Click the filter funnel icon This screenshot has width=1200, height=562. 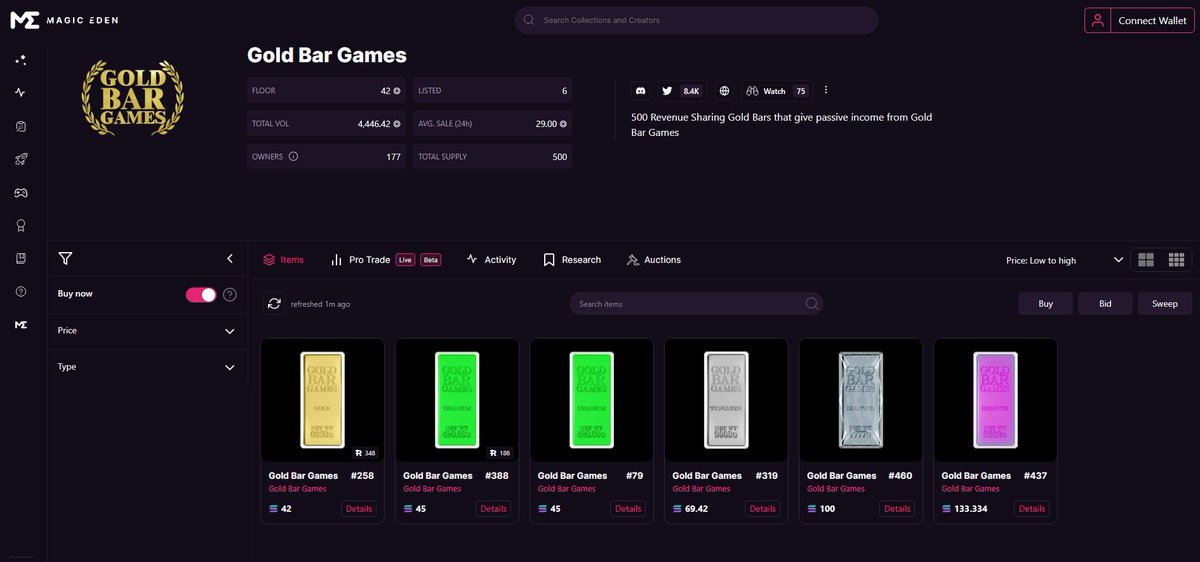(65, 259)
